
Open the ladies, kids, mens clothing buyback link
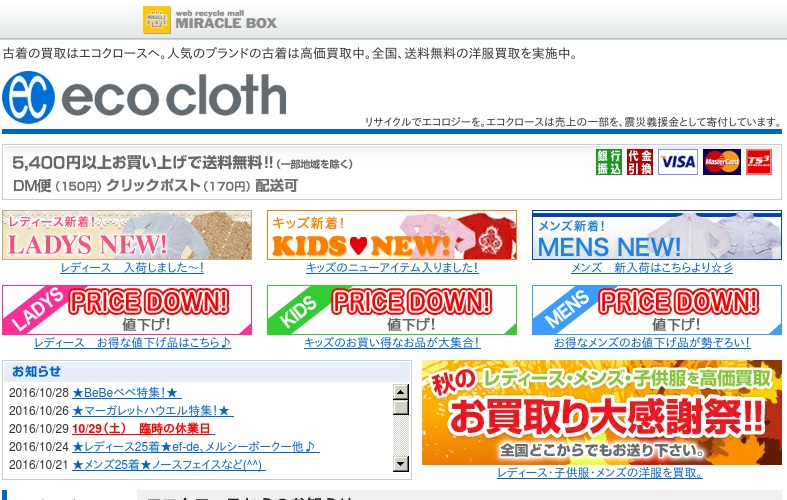coord(600,473)
